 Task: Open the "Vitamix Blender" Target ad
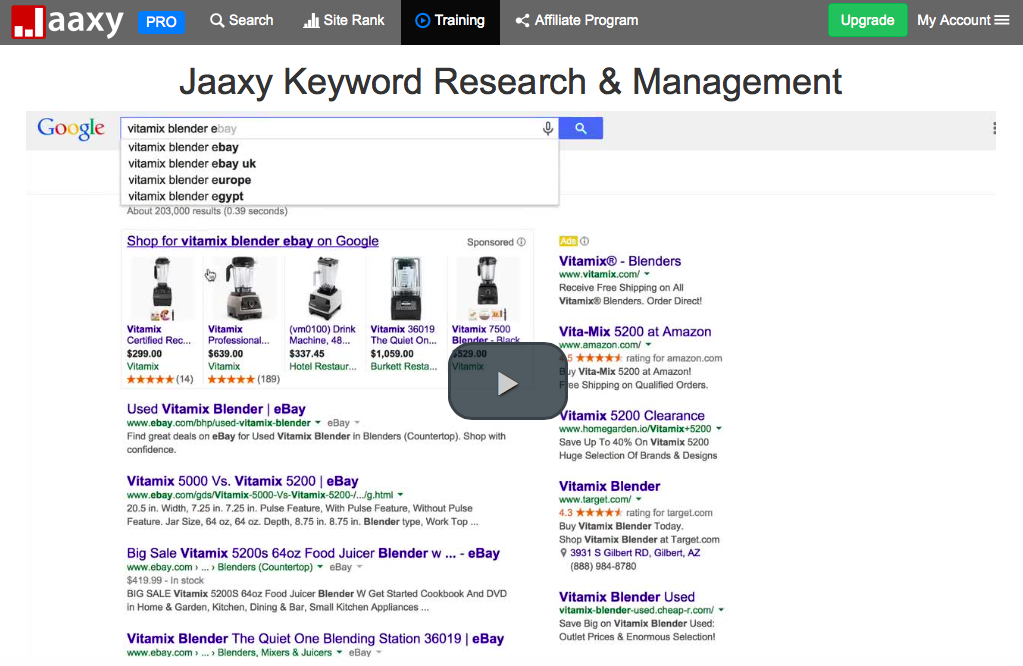click(609, 486)
